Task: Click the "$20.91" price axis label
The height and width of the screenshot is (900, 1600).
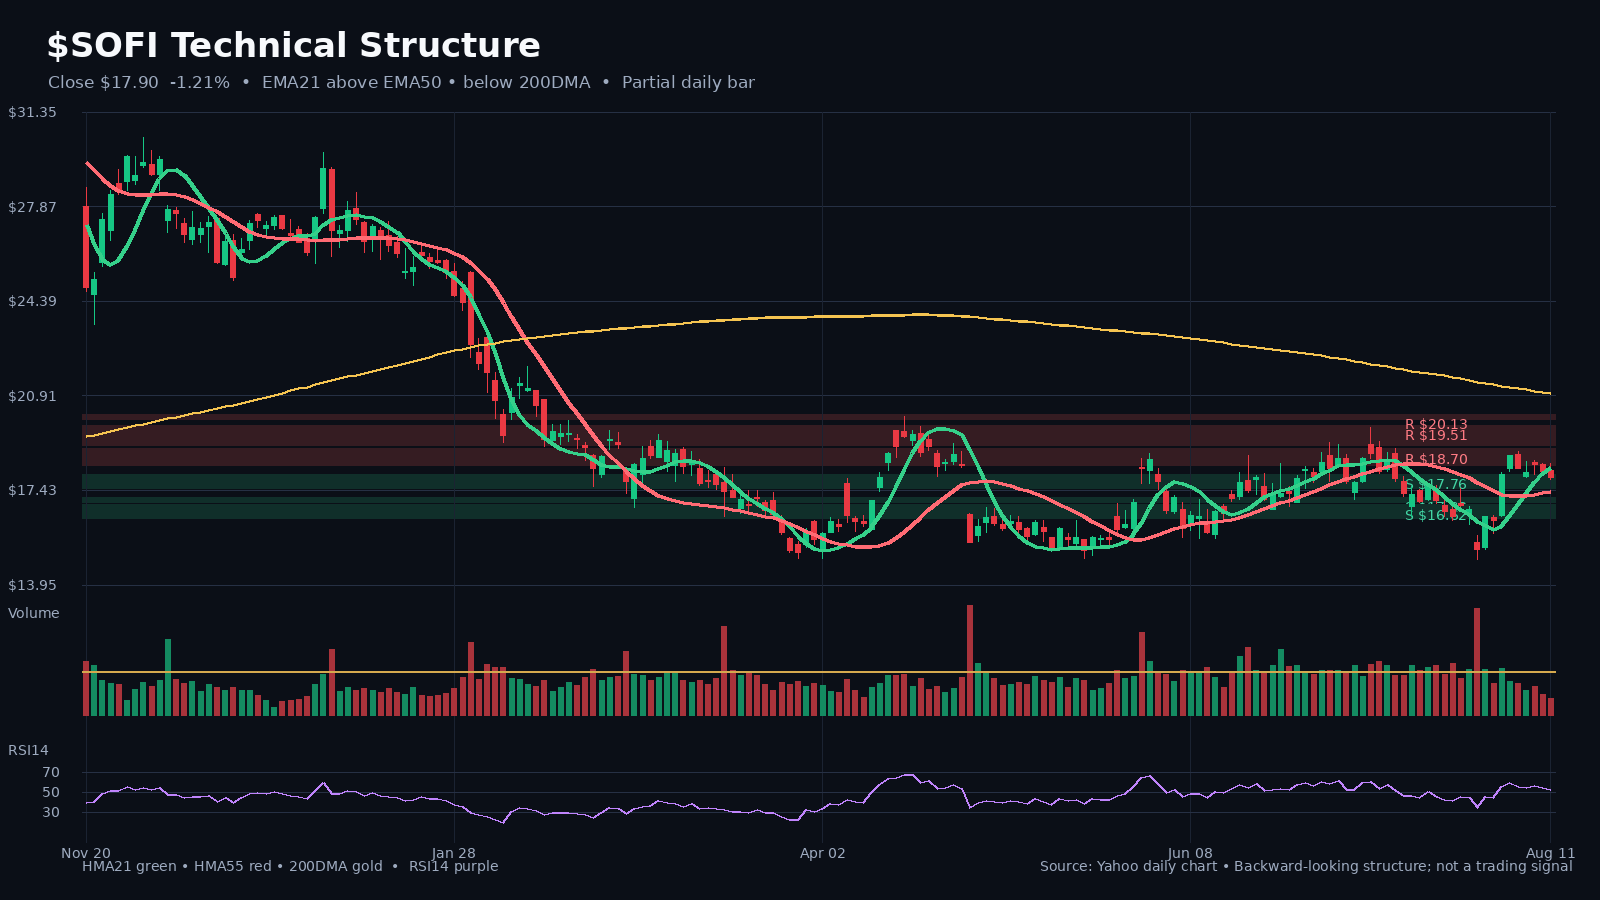Action: [32, 396]
